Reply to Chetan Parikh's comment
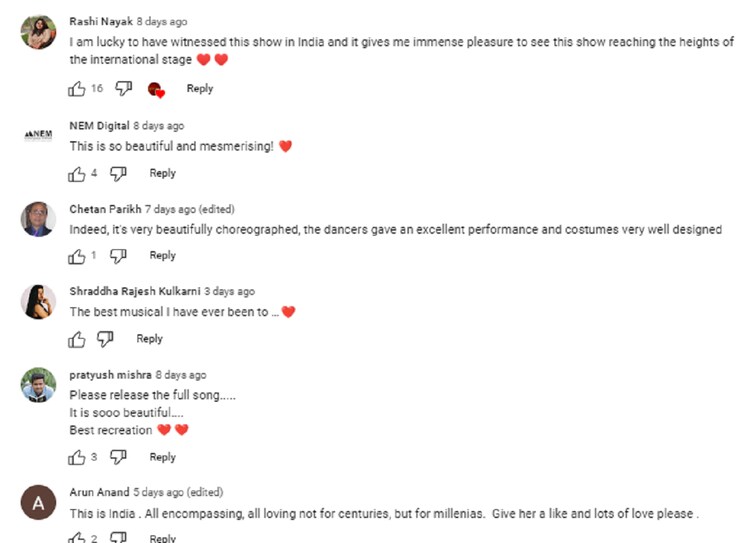 click(163, 256)
